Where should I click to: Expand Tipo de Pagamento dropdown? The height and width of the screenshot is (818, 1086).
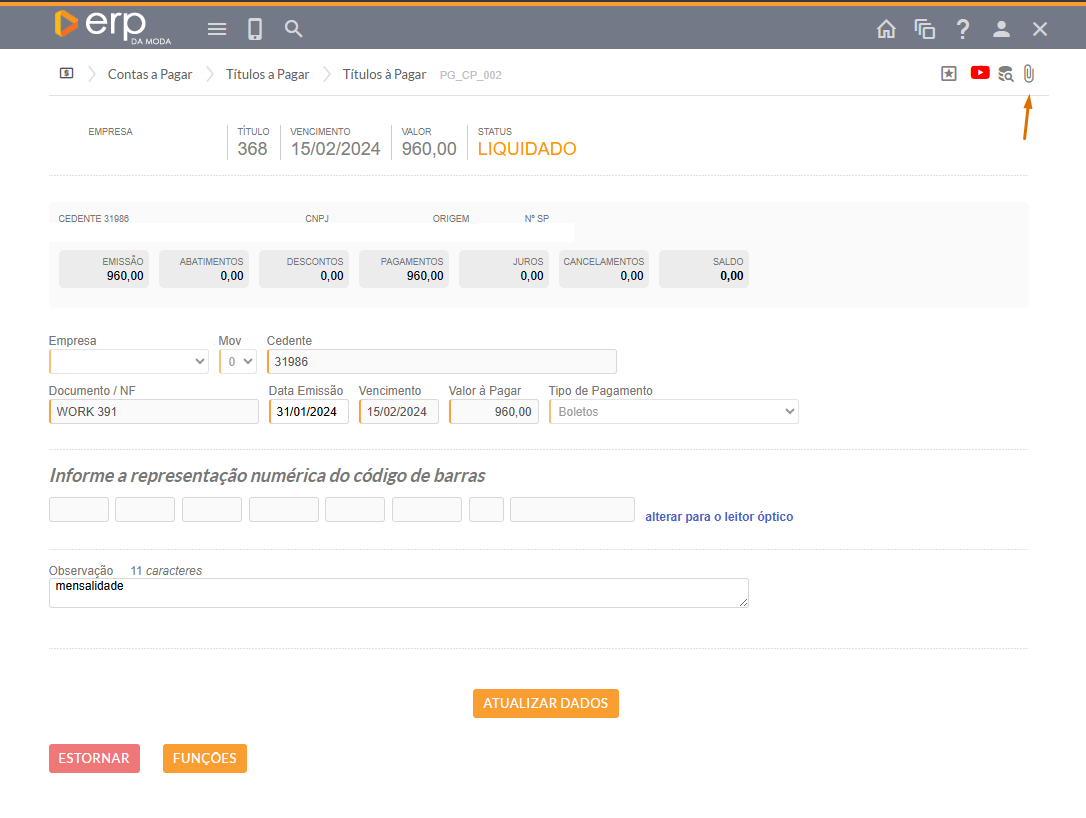click(673, 412)
